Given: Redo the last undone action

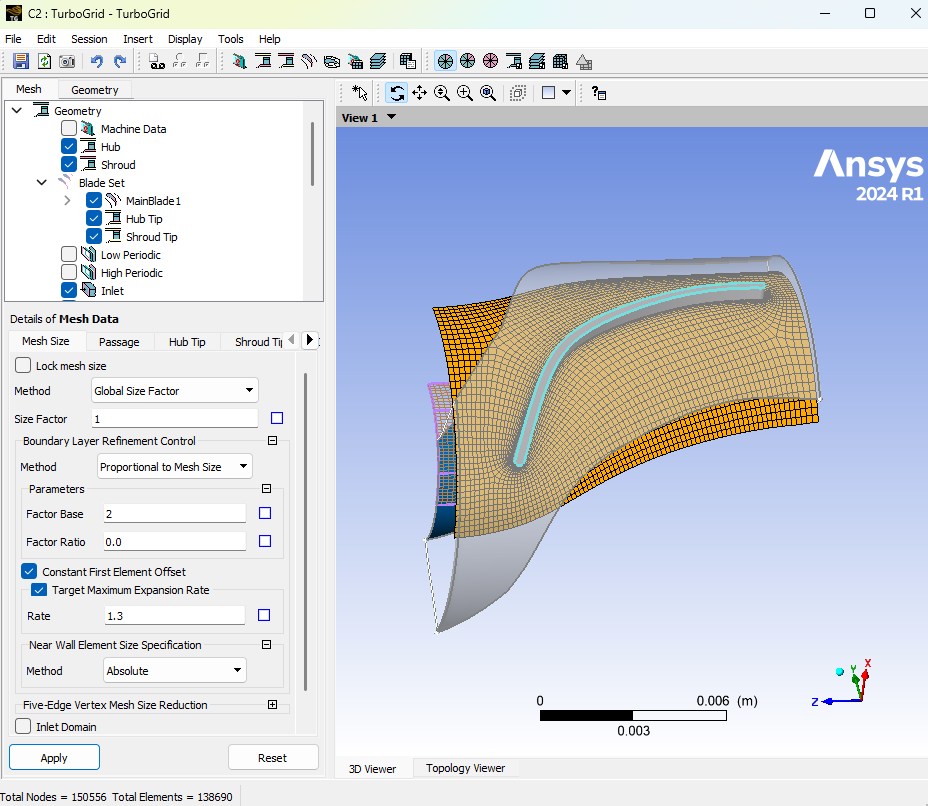Looking at the screenshot, I should (x=120, y=61).
